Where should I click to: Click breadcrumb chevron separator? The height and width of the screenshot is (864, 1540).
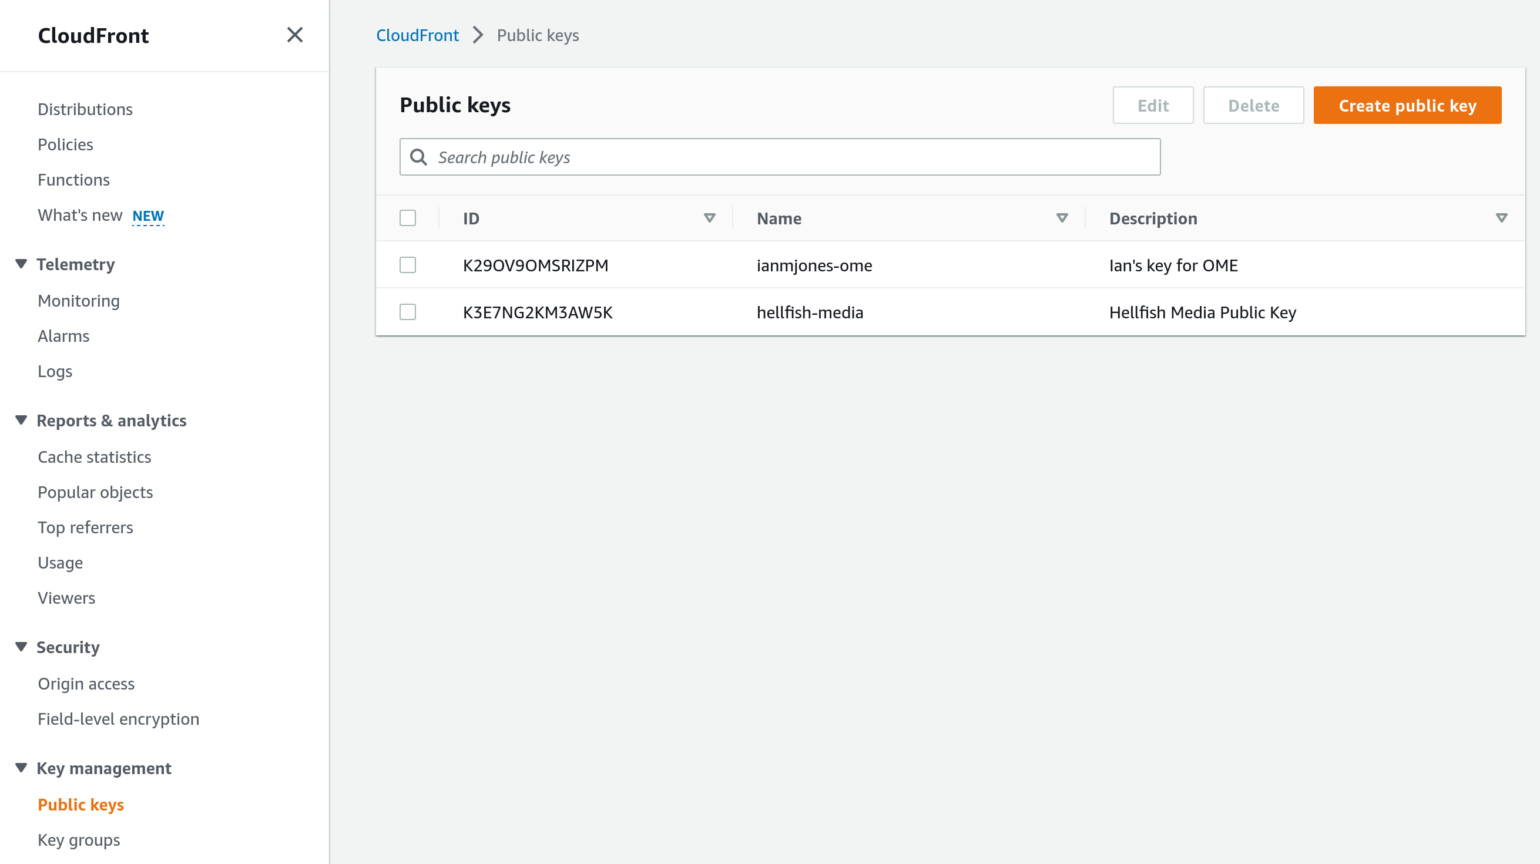(x=478, y=35)
